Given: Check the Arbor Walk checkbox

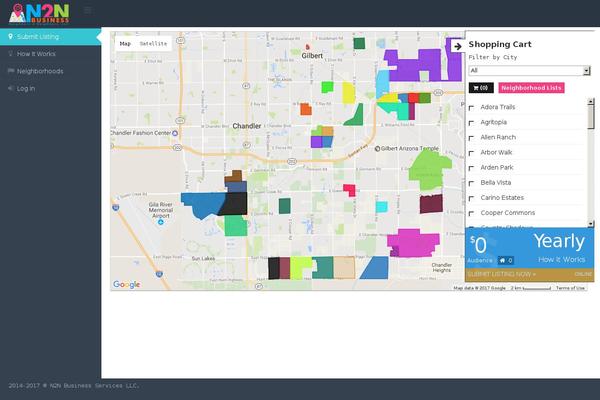Looking at the screenshot, I should click(471, 153).
